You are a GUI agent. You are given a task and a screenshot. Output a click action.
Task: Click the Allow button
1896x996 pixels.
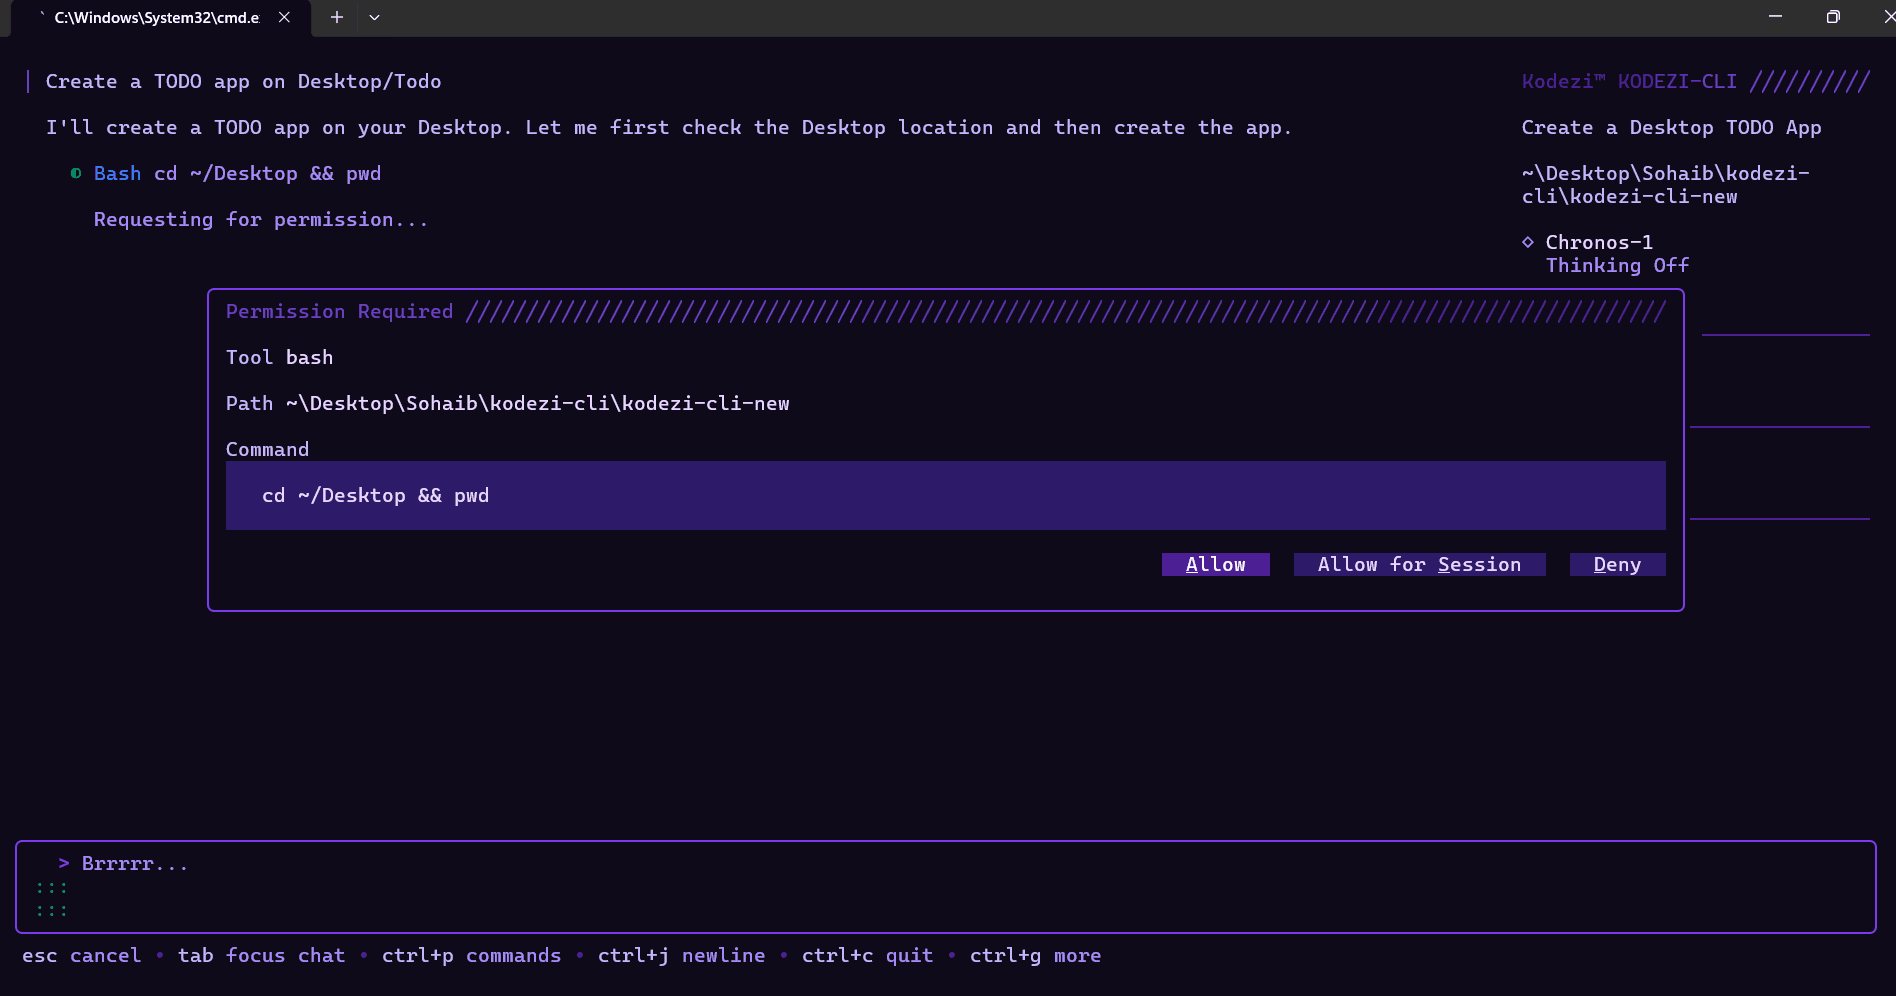(x=1215, y=564)
